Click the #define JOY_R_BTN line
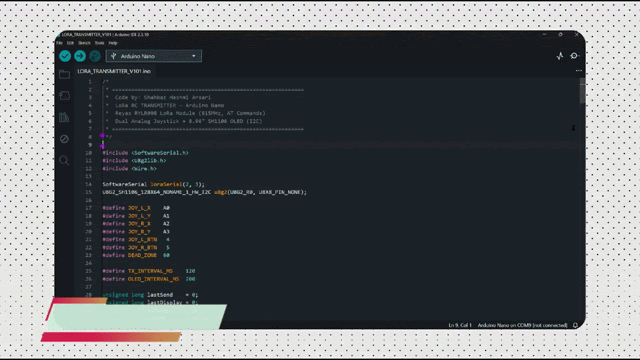The height and width of the screenshot is (360, 640). click(x=136, y=247)
